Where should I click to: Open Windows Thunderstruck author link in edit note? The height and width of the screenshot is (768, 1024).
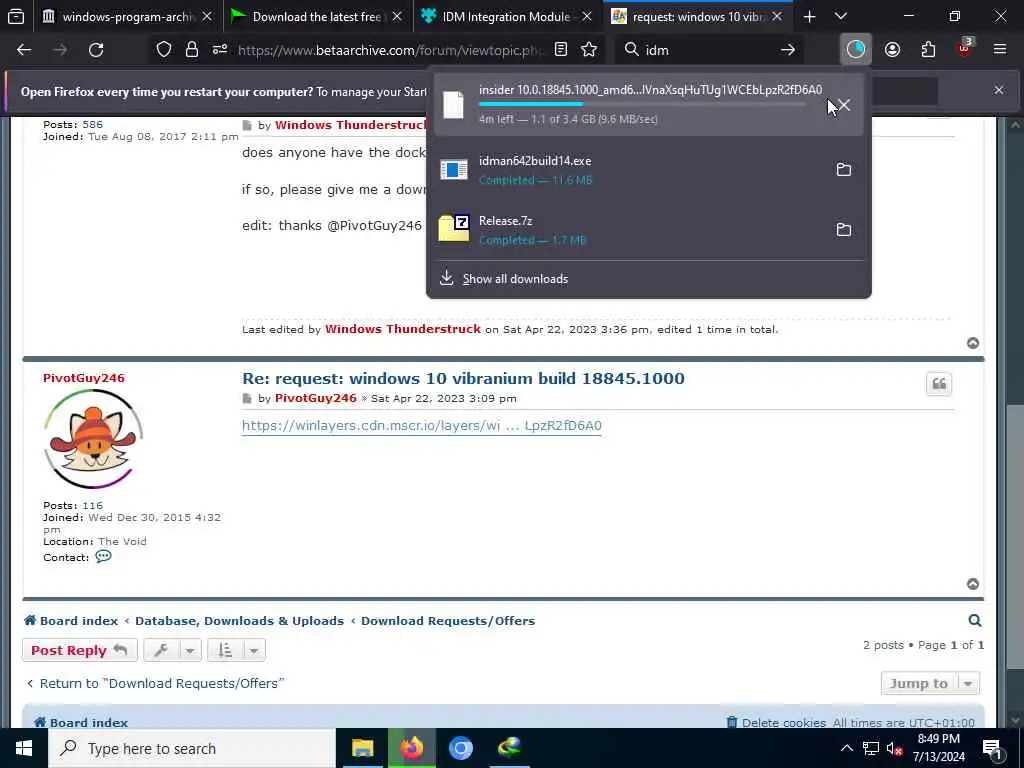coord(403,329)
